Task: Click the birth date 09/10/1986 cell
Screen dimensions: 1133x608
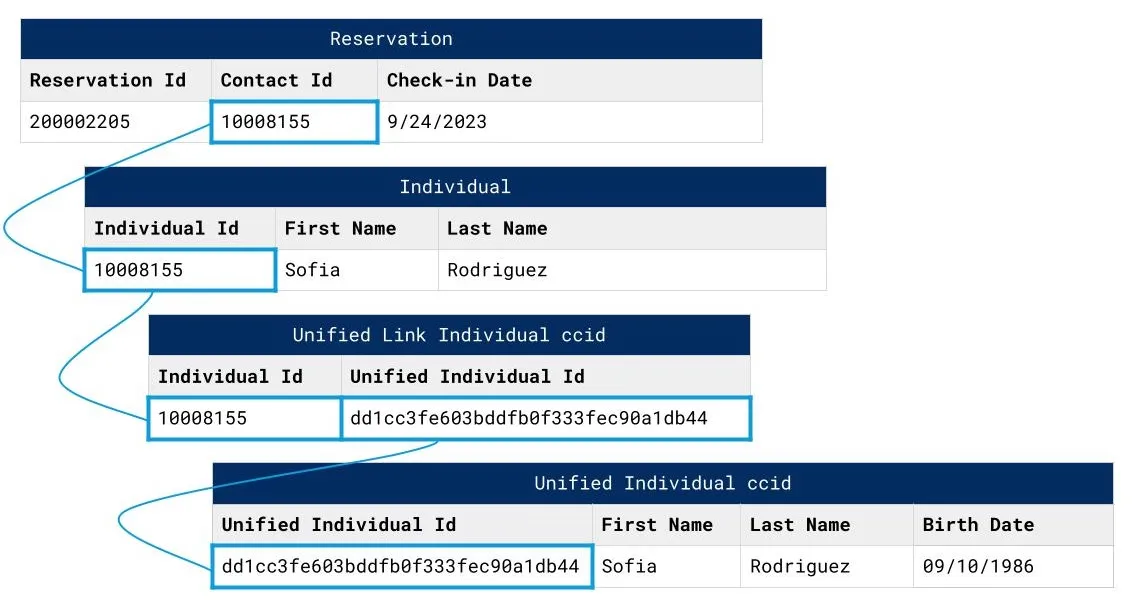Action: pyautogui.click(x=978, y=566)
